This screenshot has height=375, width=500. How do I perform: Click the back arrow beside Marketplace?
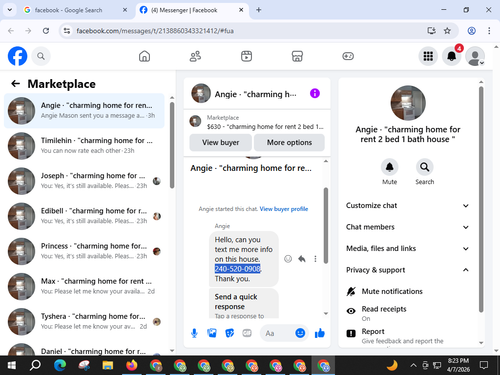pyautogui.click(x=15, y=83)
